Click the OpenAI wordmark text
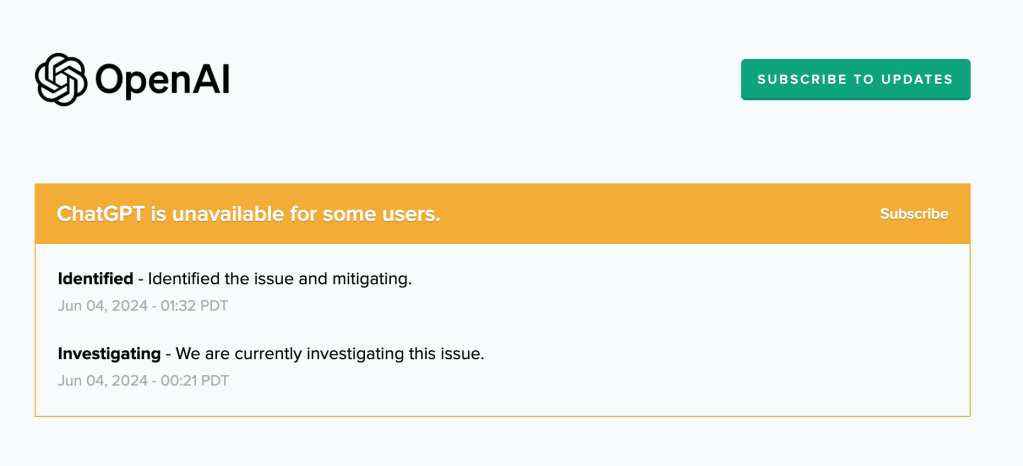 click(x=163, y=80)
